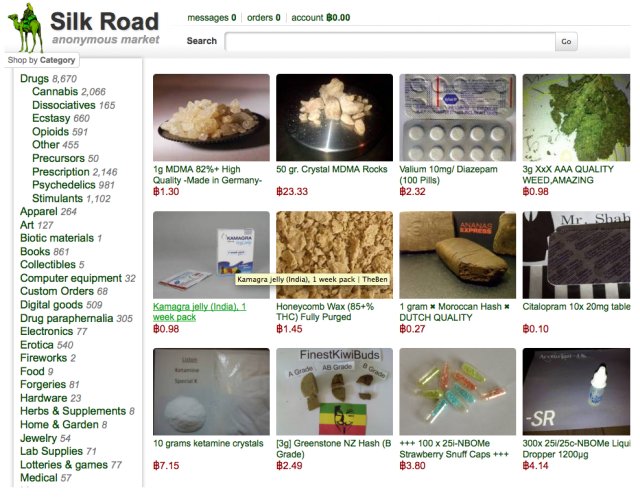Open the Valium Diazepam pills thumbnail
This screenshot has height=497, width=640.
[x=458, y=118]
